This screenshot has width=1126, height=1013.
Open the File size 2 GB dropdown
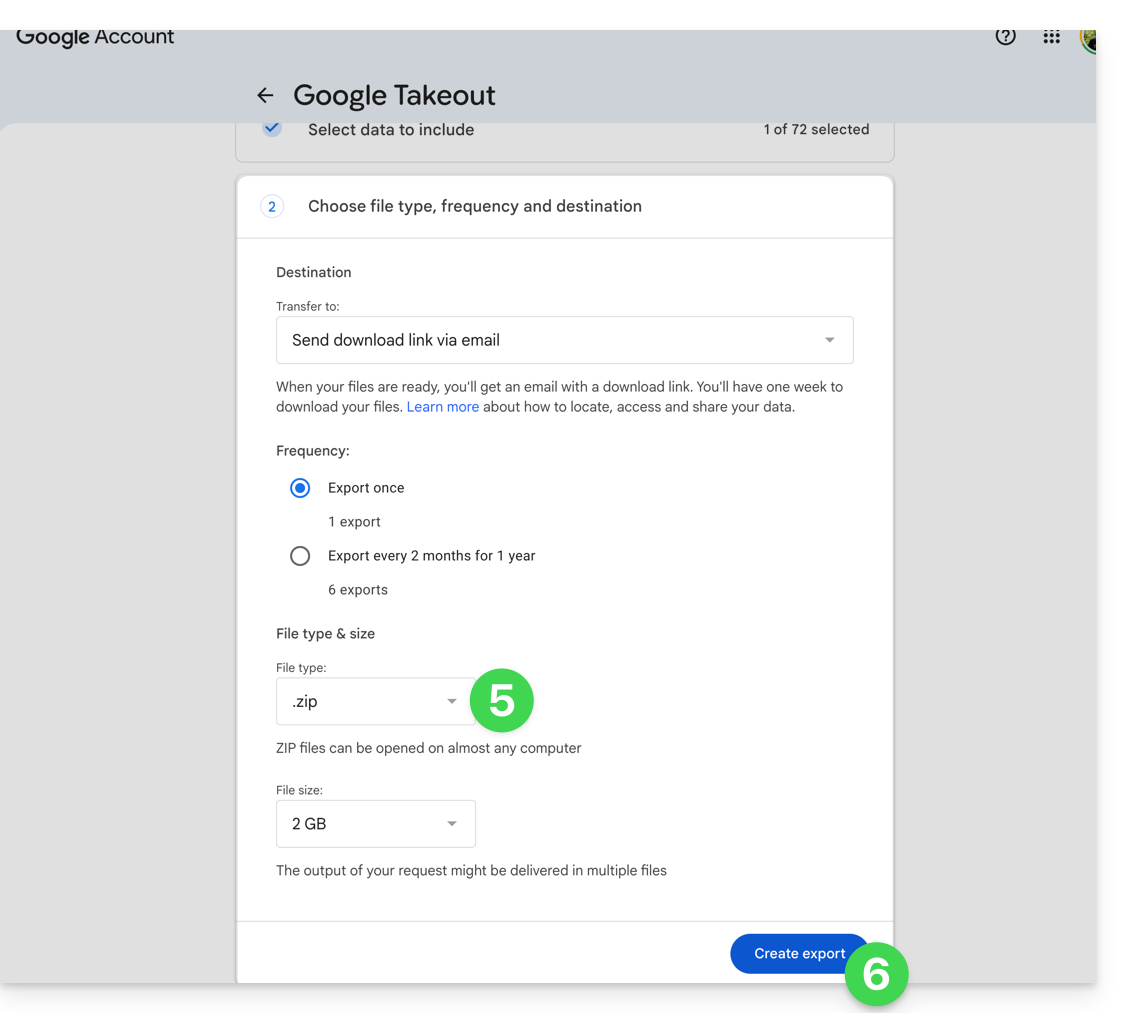(x=375, y=824)
